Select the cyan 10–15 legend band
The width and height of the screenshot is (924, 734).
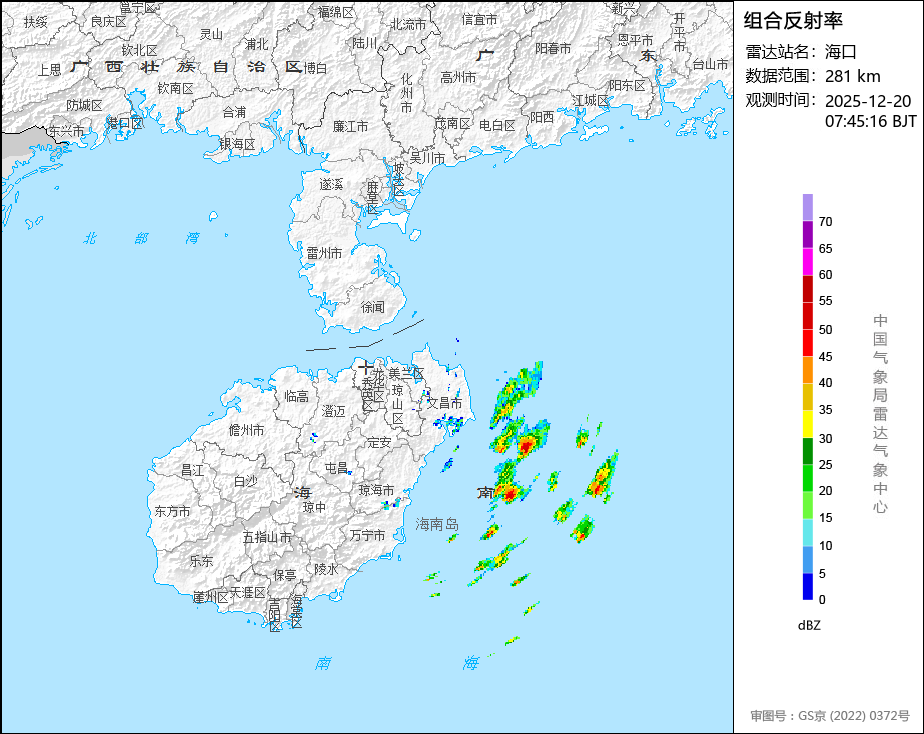(808, 533)
